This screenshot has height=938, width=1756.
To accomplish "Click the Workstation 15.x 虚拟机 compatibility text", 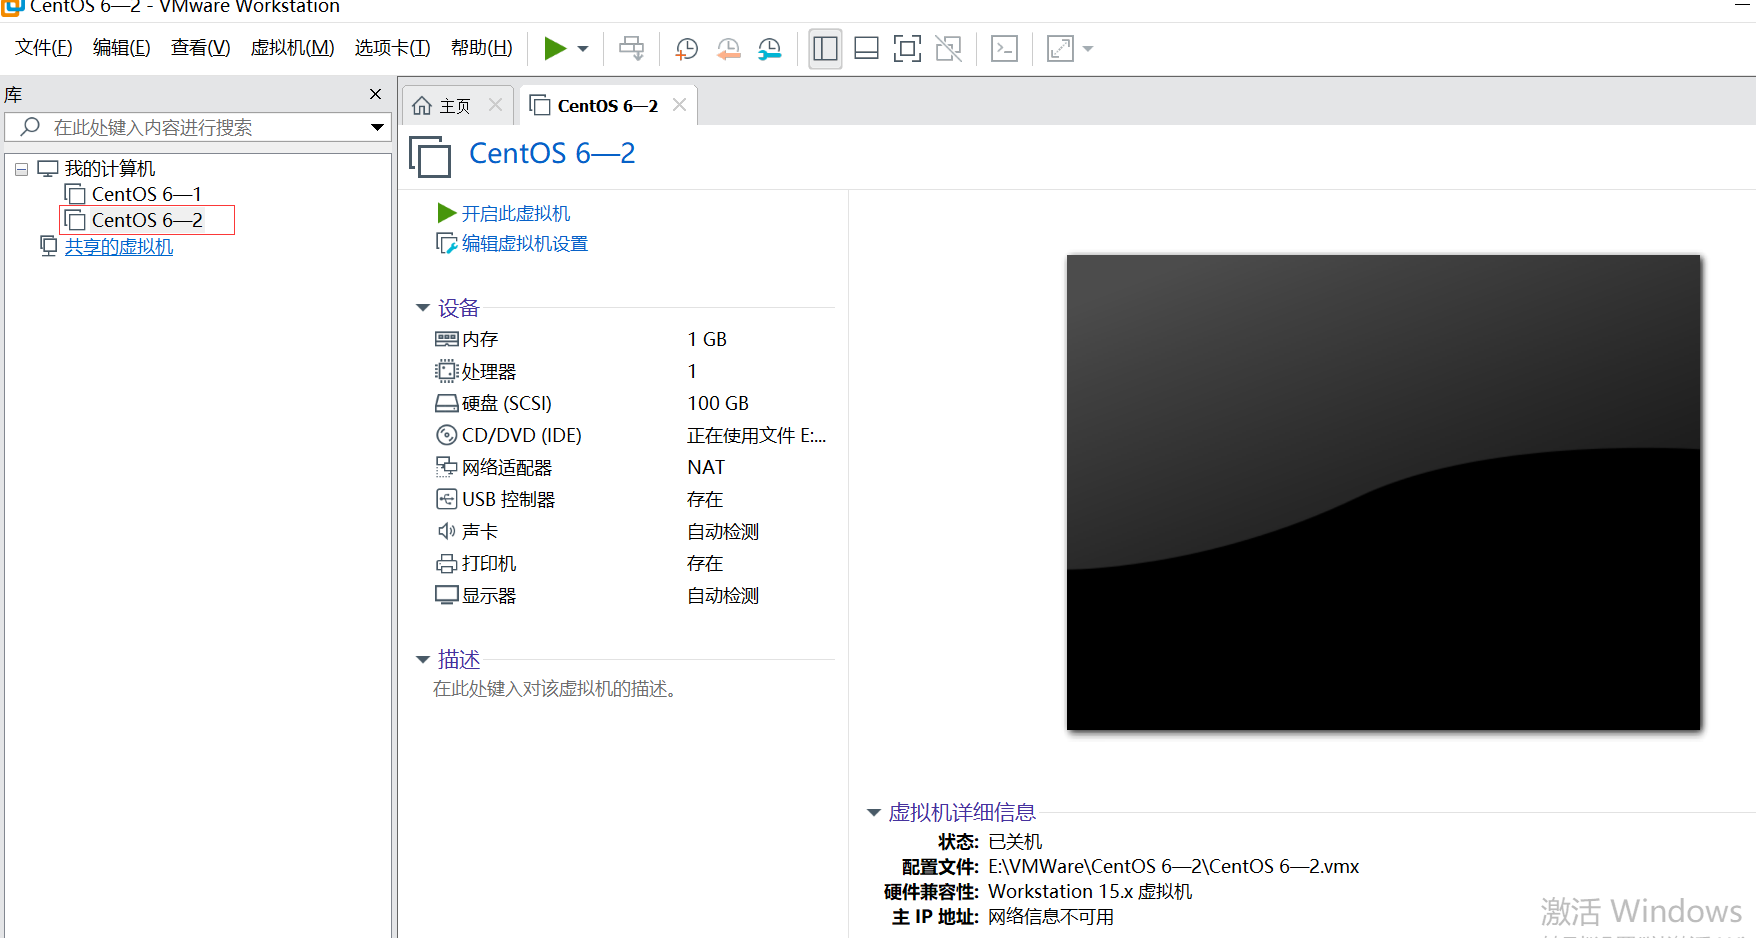I will pyautogui.click(x=1090, y=892).
